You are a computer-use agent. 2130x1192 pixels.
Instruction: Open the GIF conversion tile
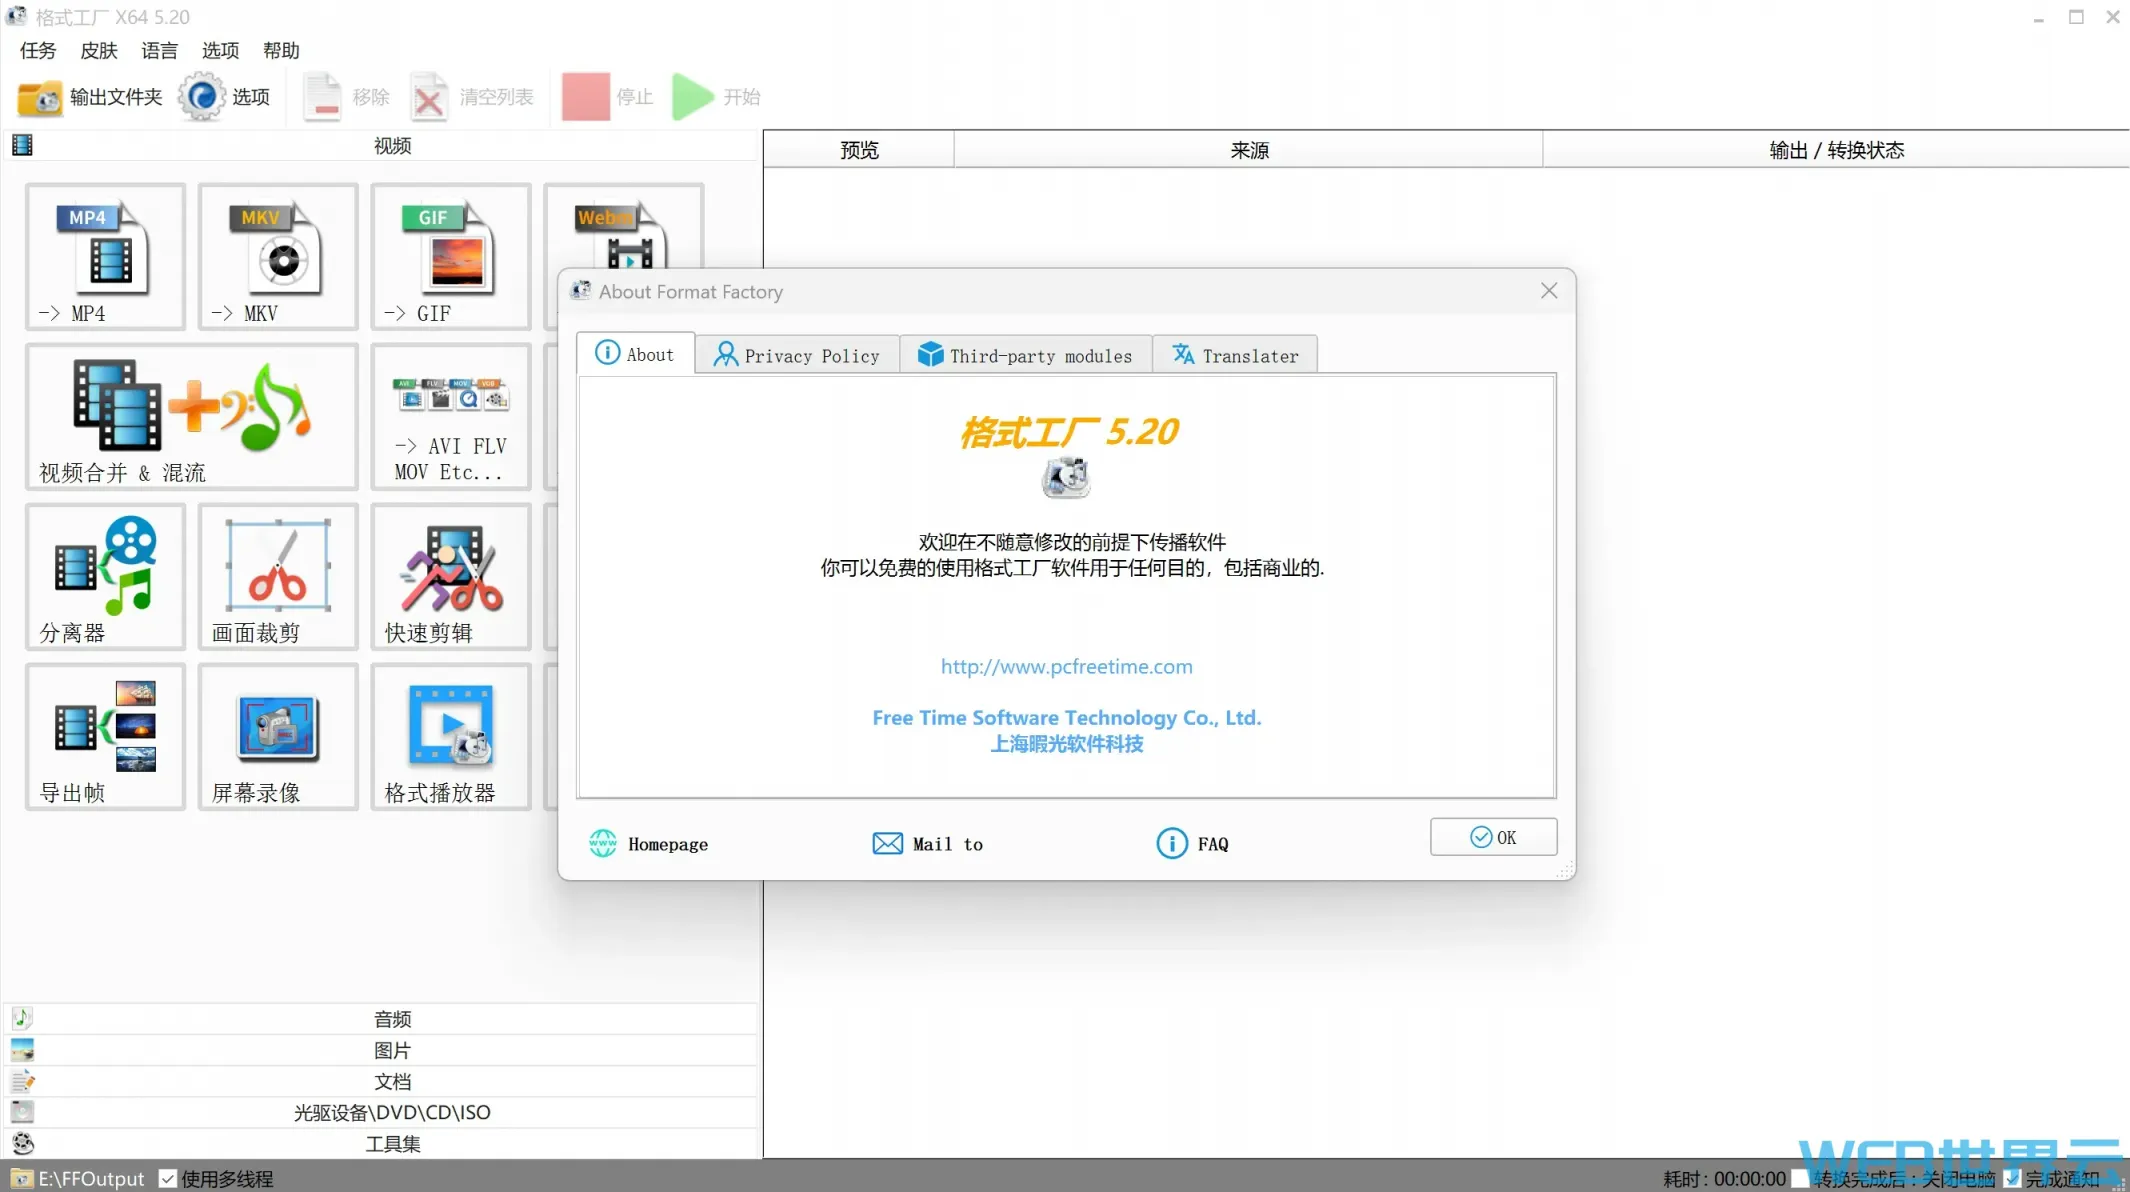450,257
